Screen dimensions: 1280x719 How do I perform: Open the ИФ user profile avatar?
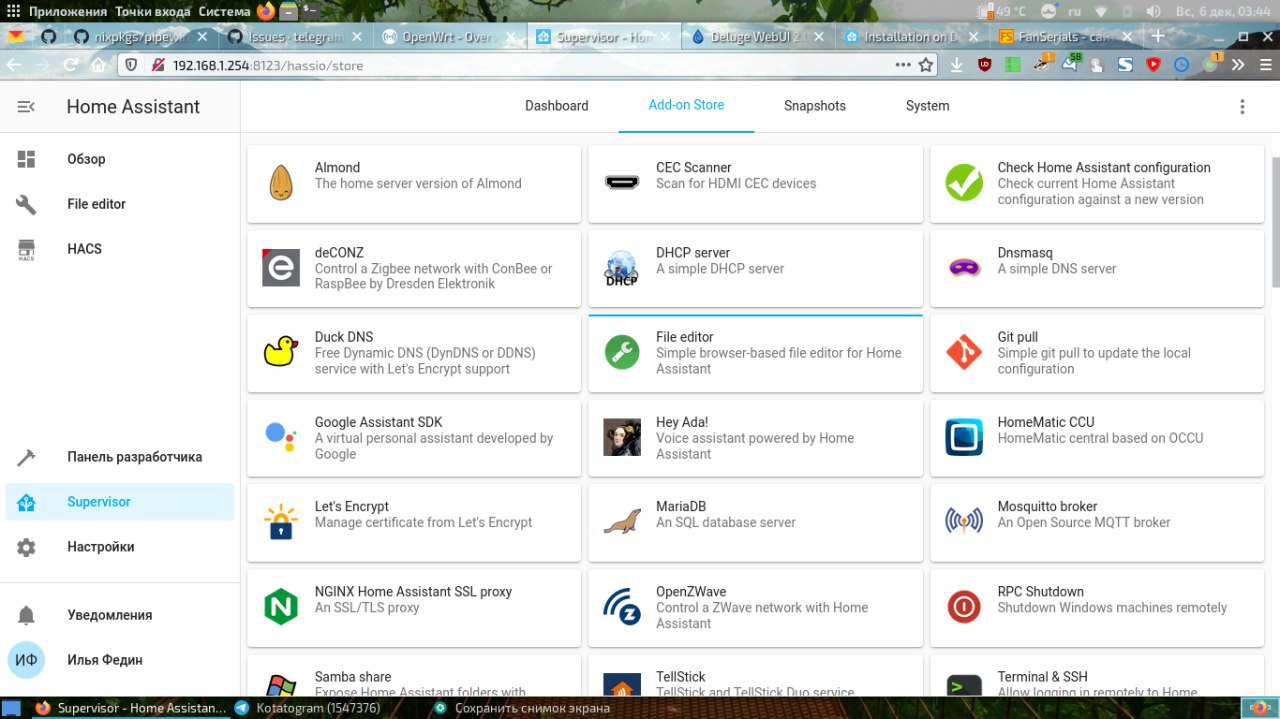click(27, 660)
